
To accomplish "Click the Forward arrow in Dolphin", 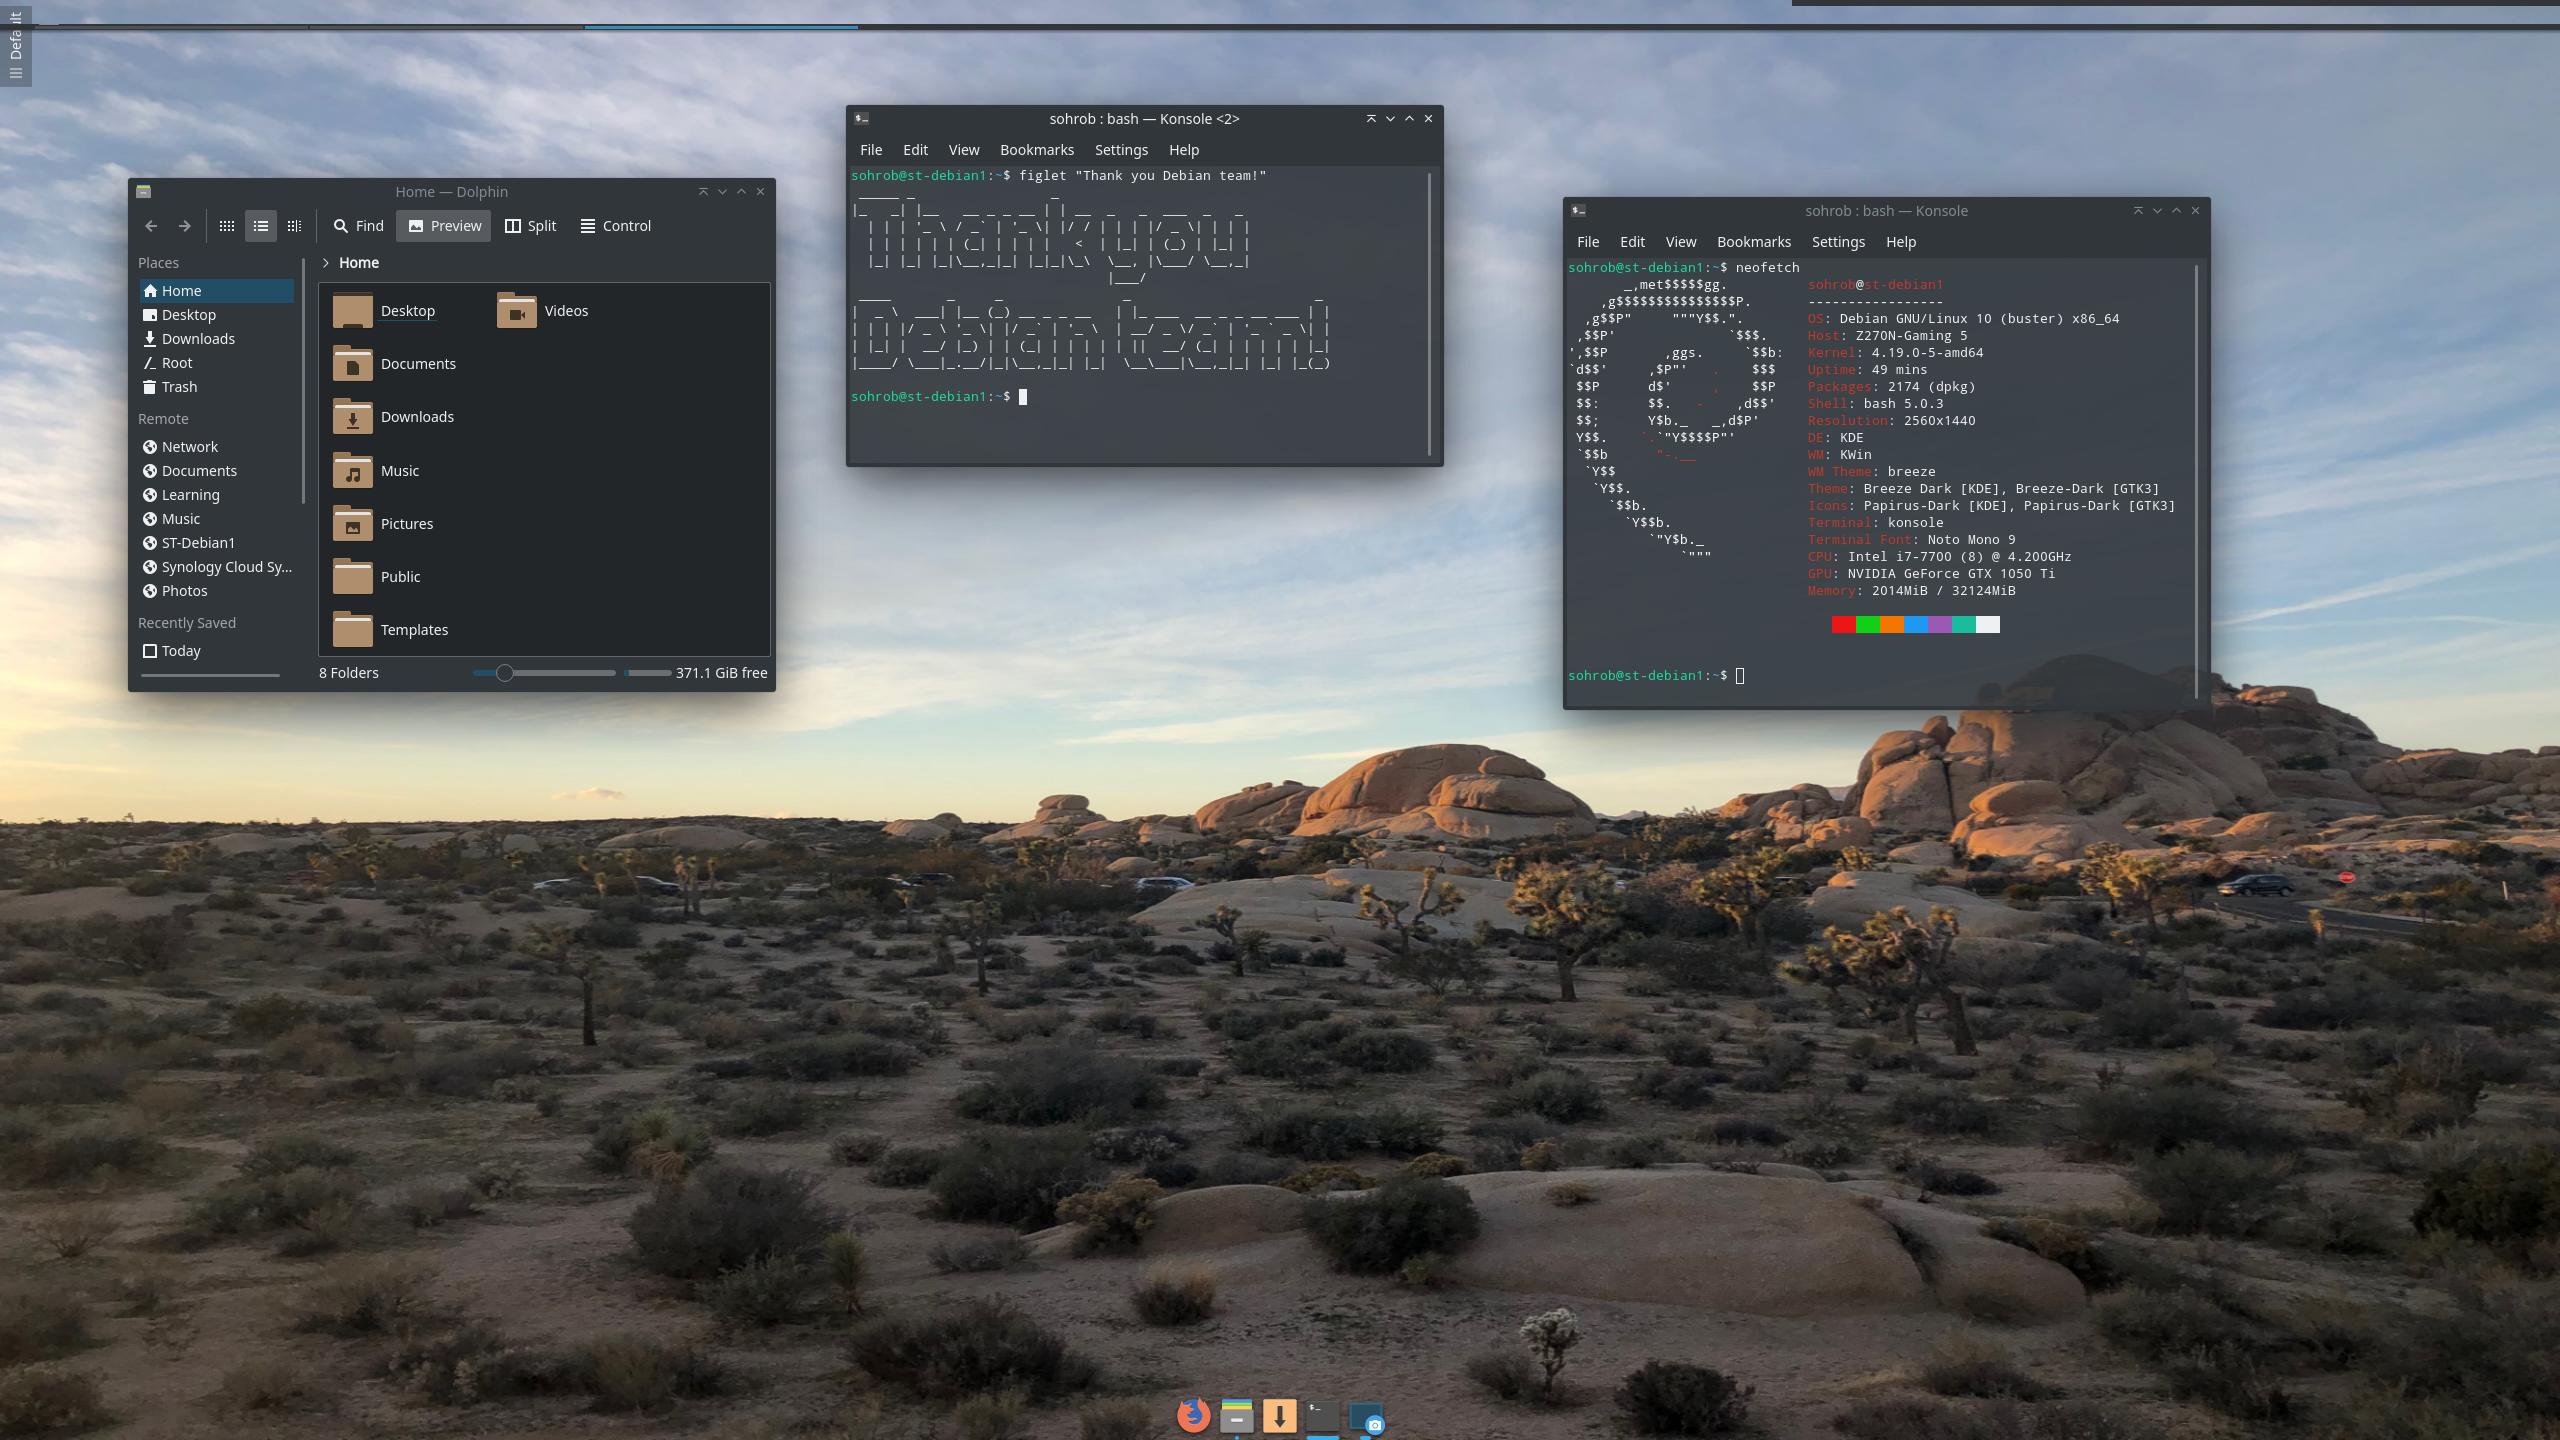I will [184, 226].
